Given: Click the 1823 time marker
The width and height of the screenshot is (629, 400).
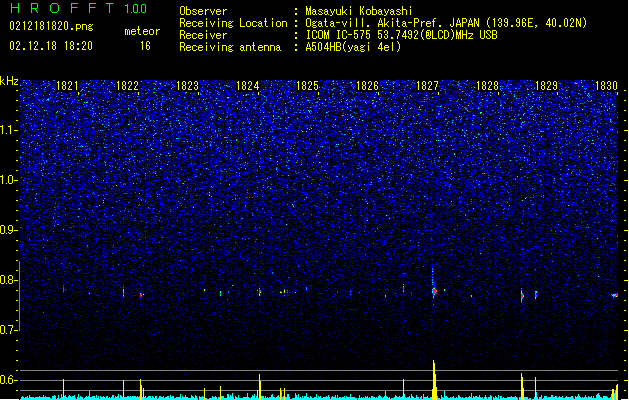Looking at the screenshot, I should pyautogui.click(x=187, y=86).
